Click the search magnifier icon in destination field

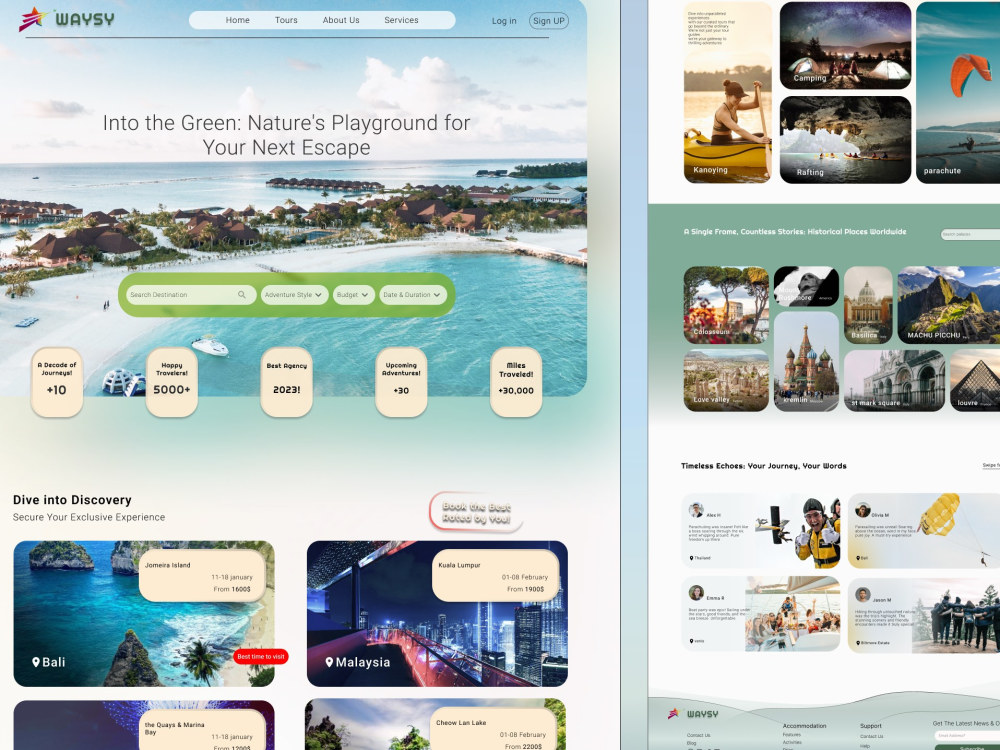tap(242, 295)
